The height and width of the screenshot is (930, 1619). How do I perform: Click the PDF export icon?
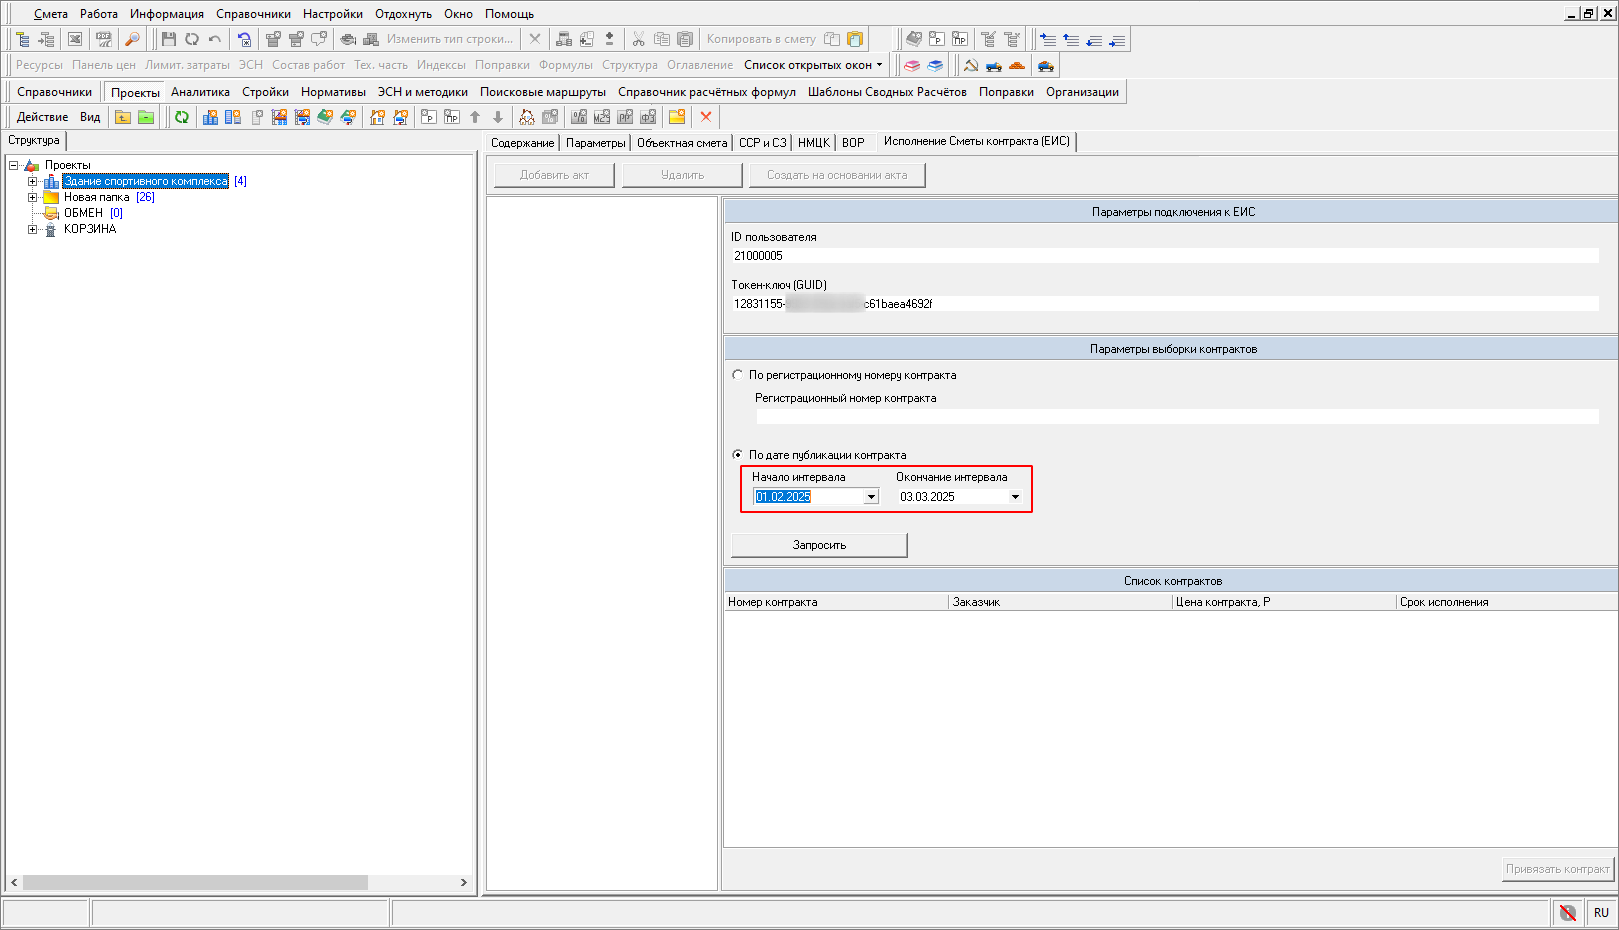pos(104,39)
